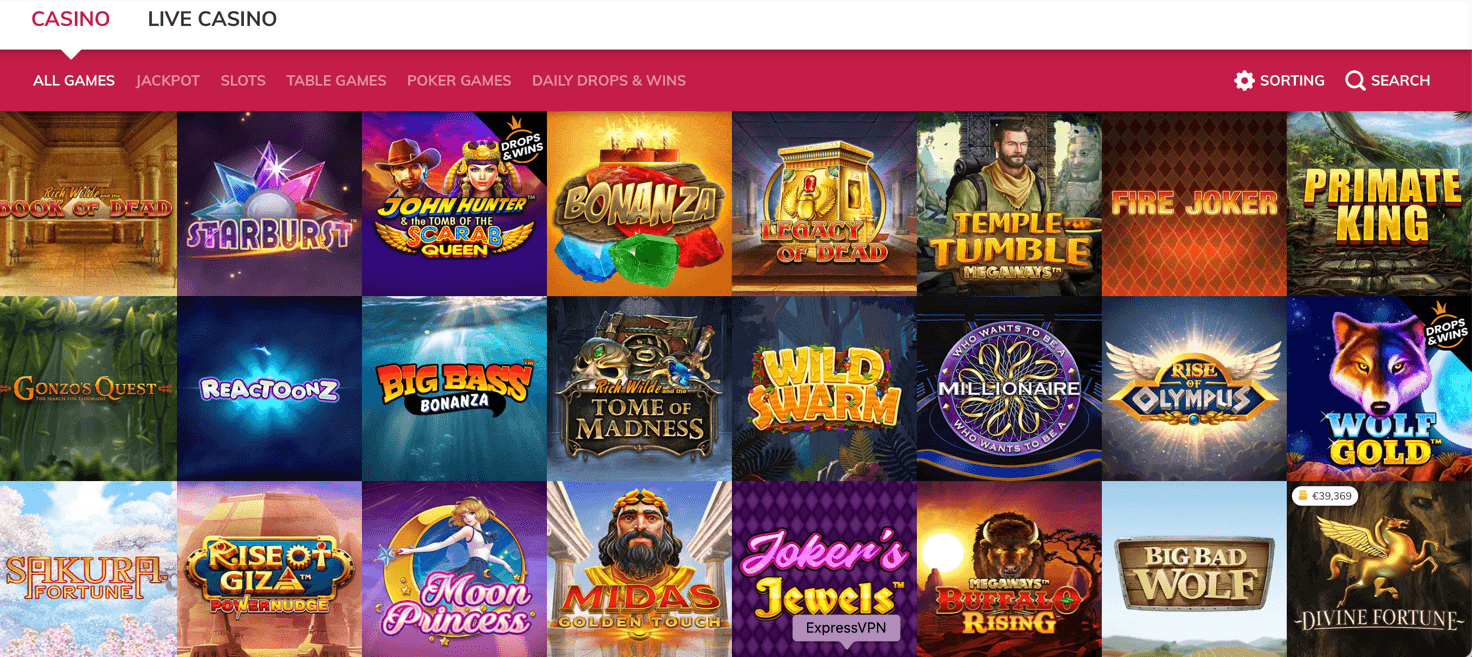Open the Sorting gear icon
The image size is (1472, 657).
coord(1244,81)
